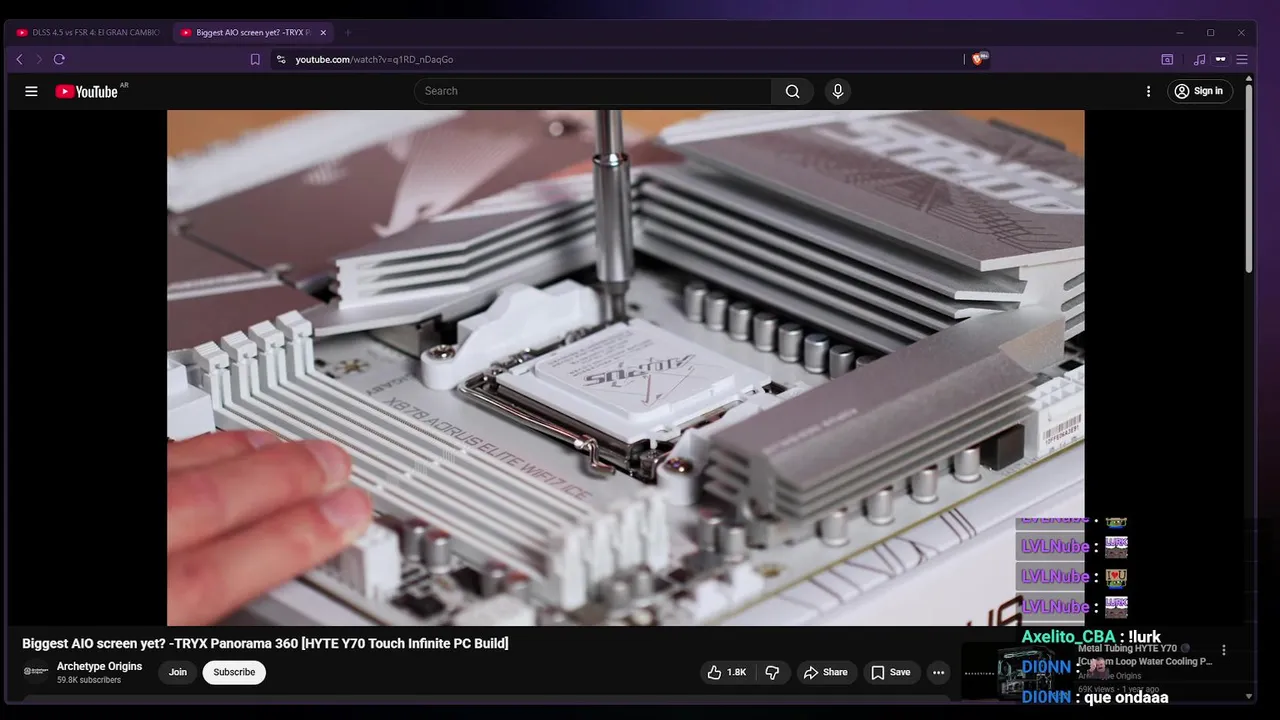Switch to DLSS 4.5 vs FSR 4 tab

(x=88, y=33)
